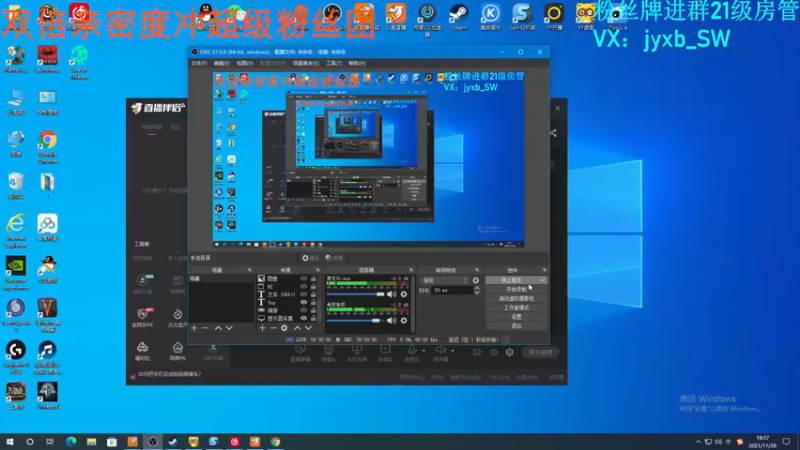Add a new scene in OBS Scenes panel

194,328
